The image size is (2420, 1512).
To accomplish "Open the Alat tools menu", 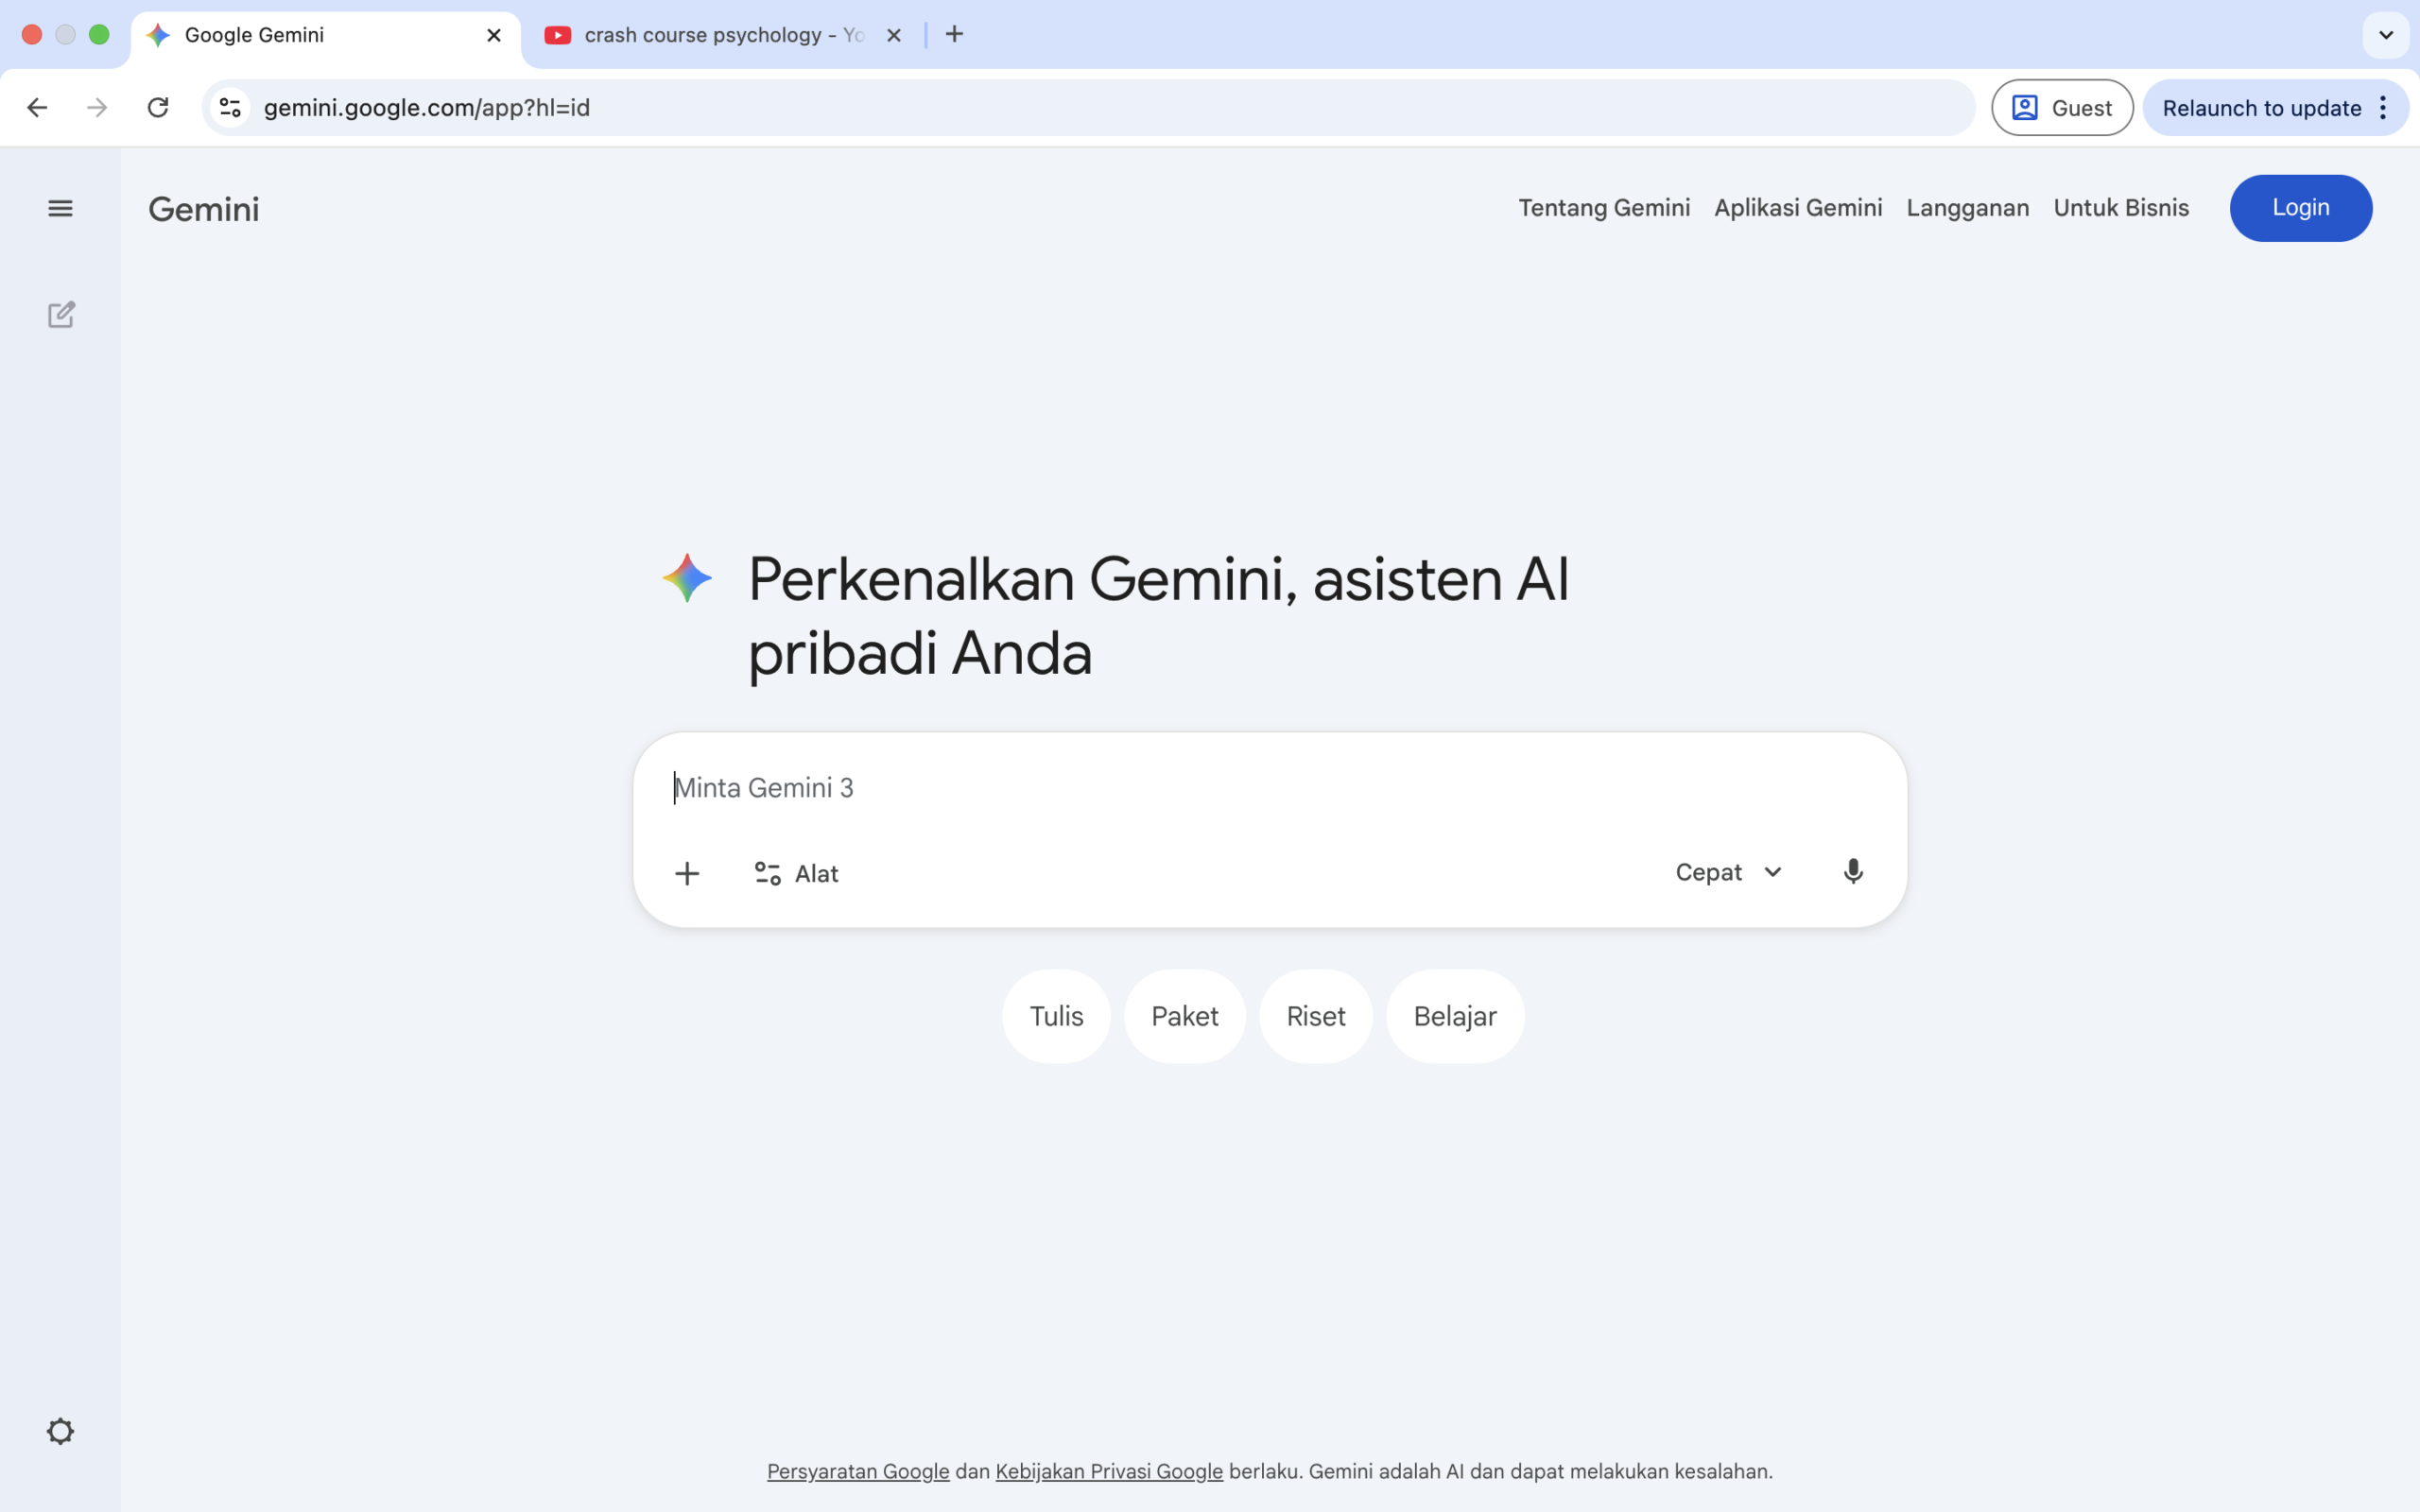I will click(795, 872).
